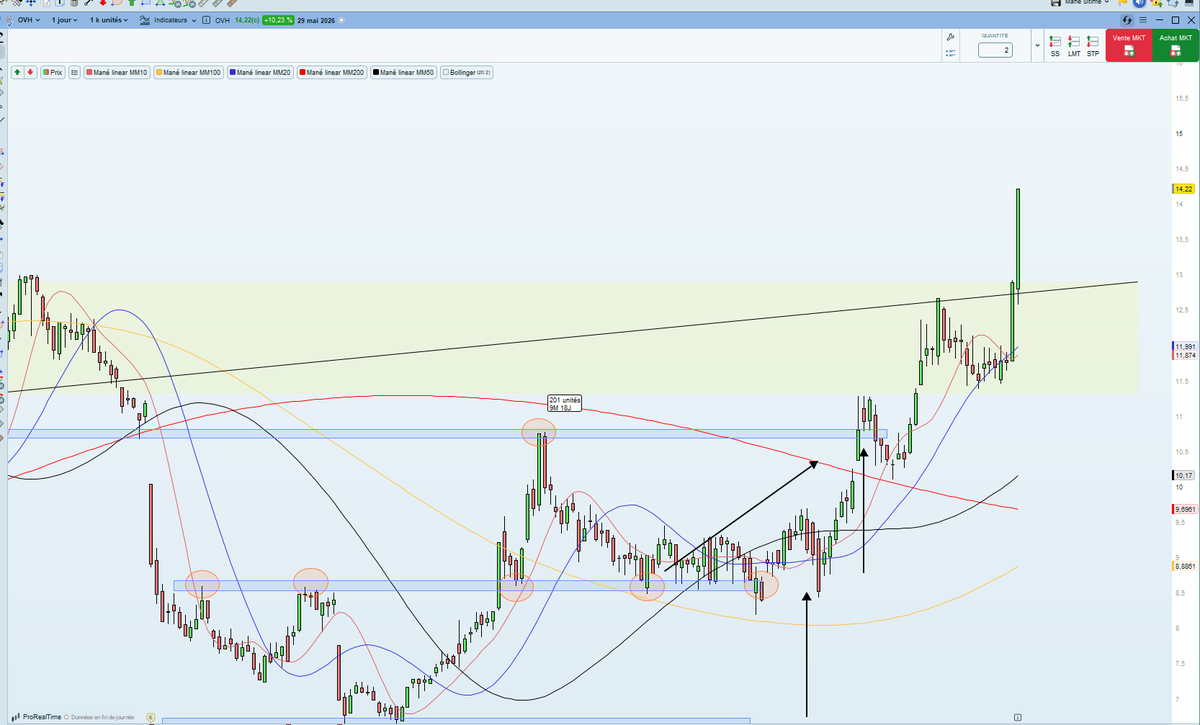Toggle the Mané linear MM10 indicator
Screen dimensions: 1200x725
point(118,72)
